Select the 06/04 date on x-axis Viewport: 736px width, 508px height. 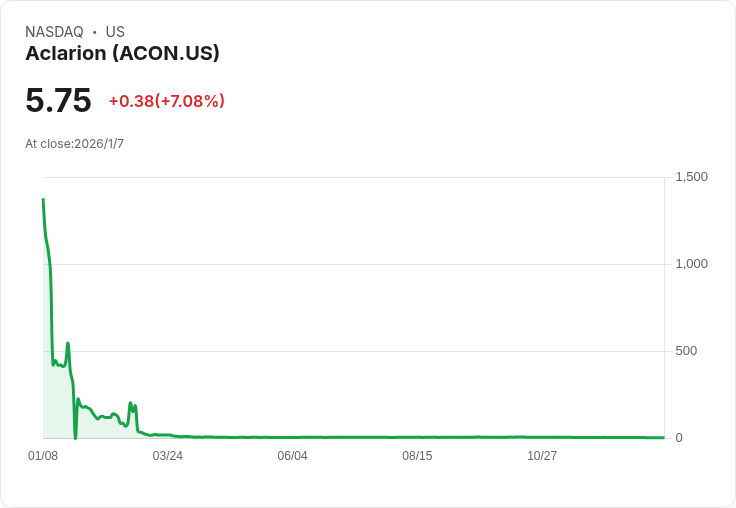(x=292, y=456)
